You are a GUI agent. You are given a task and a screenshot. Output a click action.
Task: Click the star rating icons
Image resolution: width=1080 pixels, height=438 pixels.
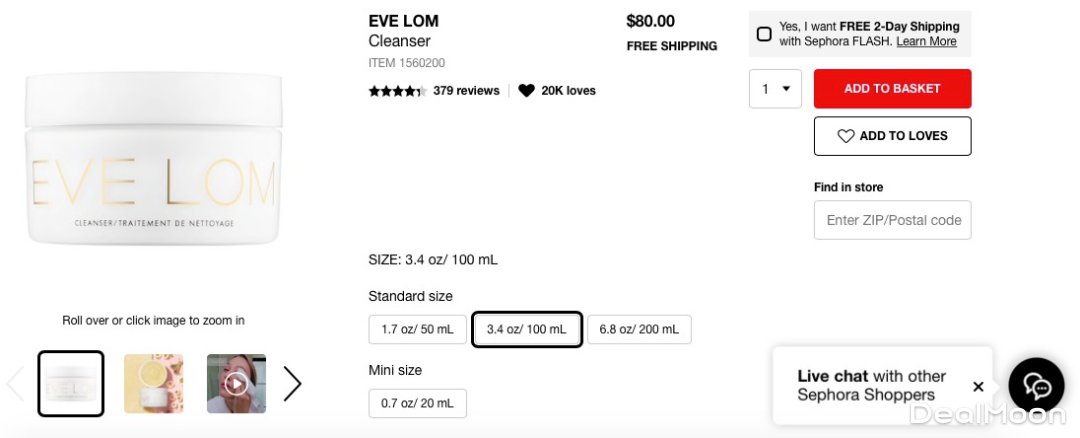397,91
